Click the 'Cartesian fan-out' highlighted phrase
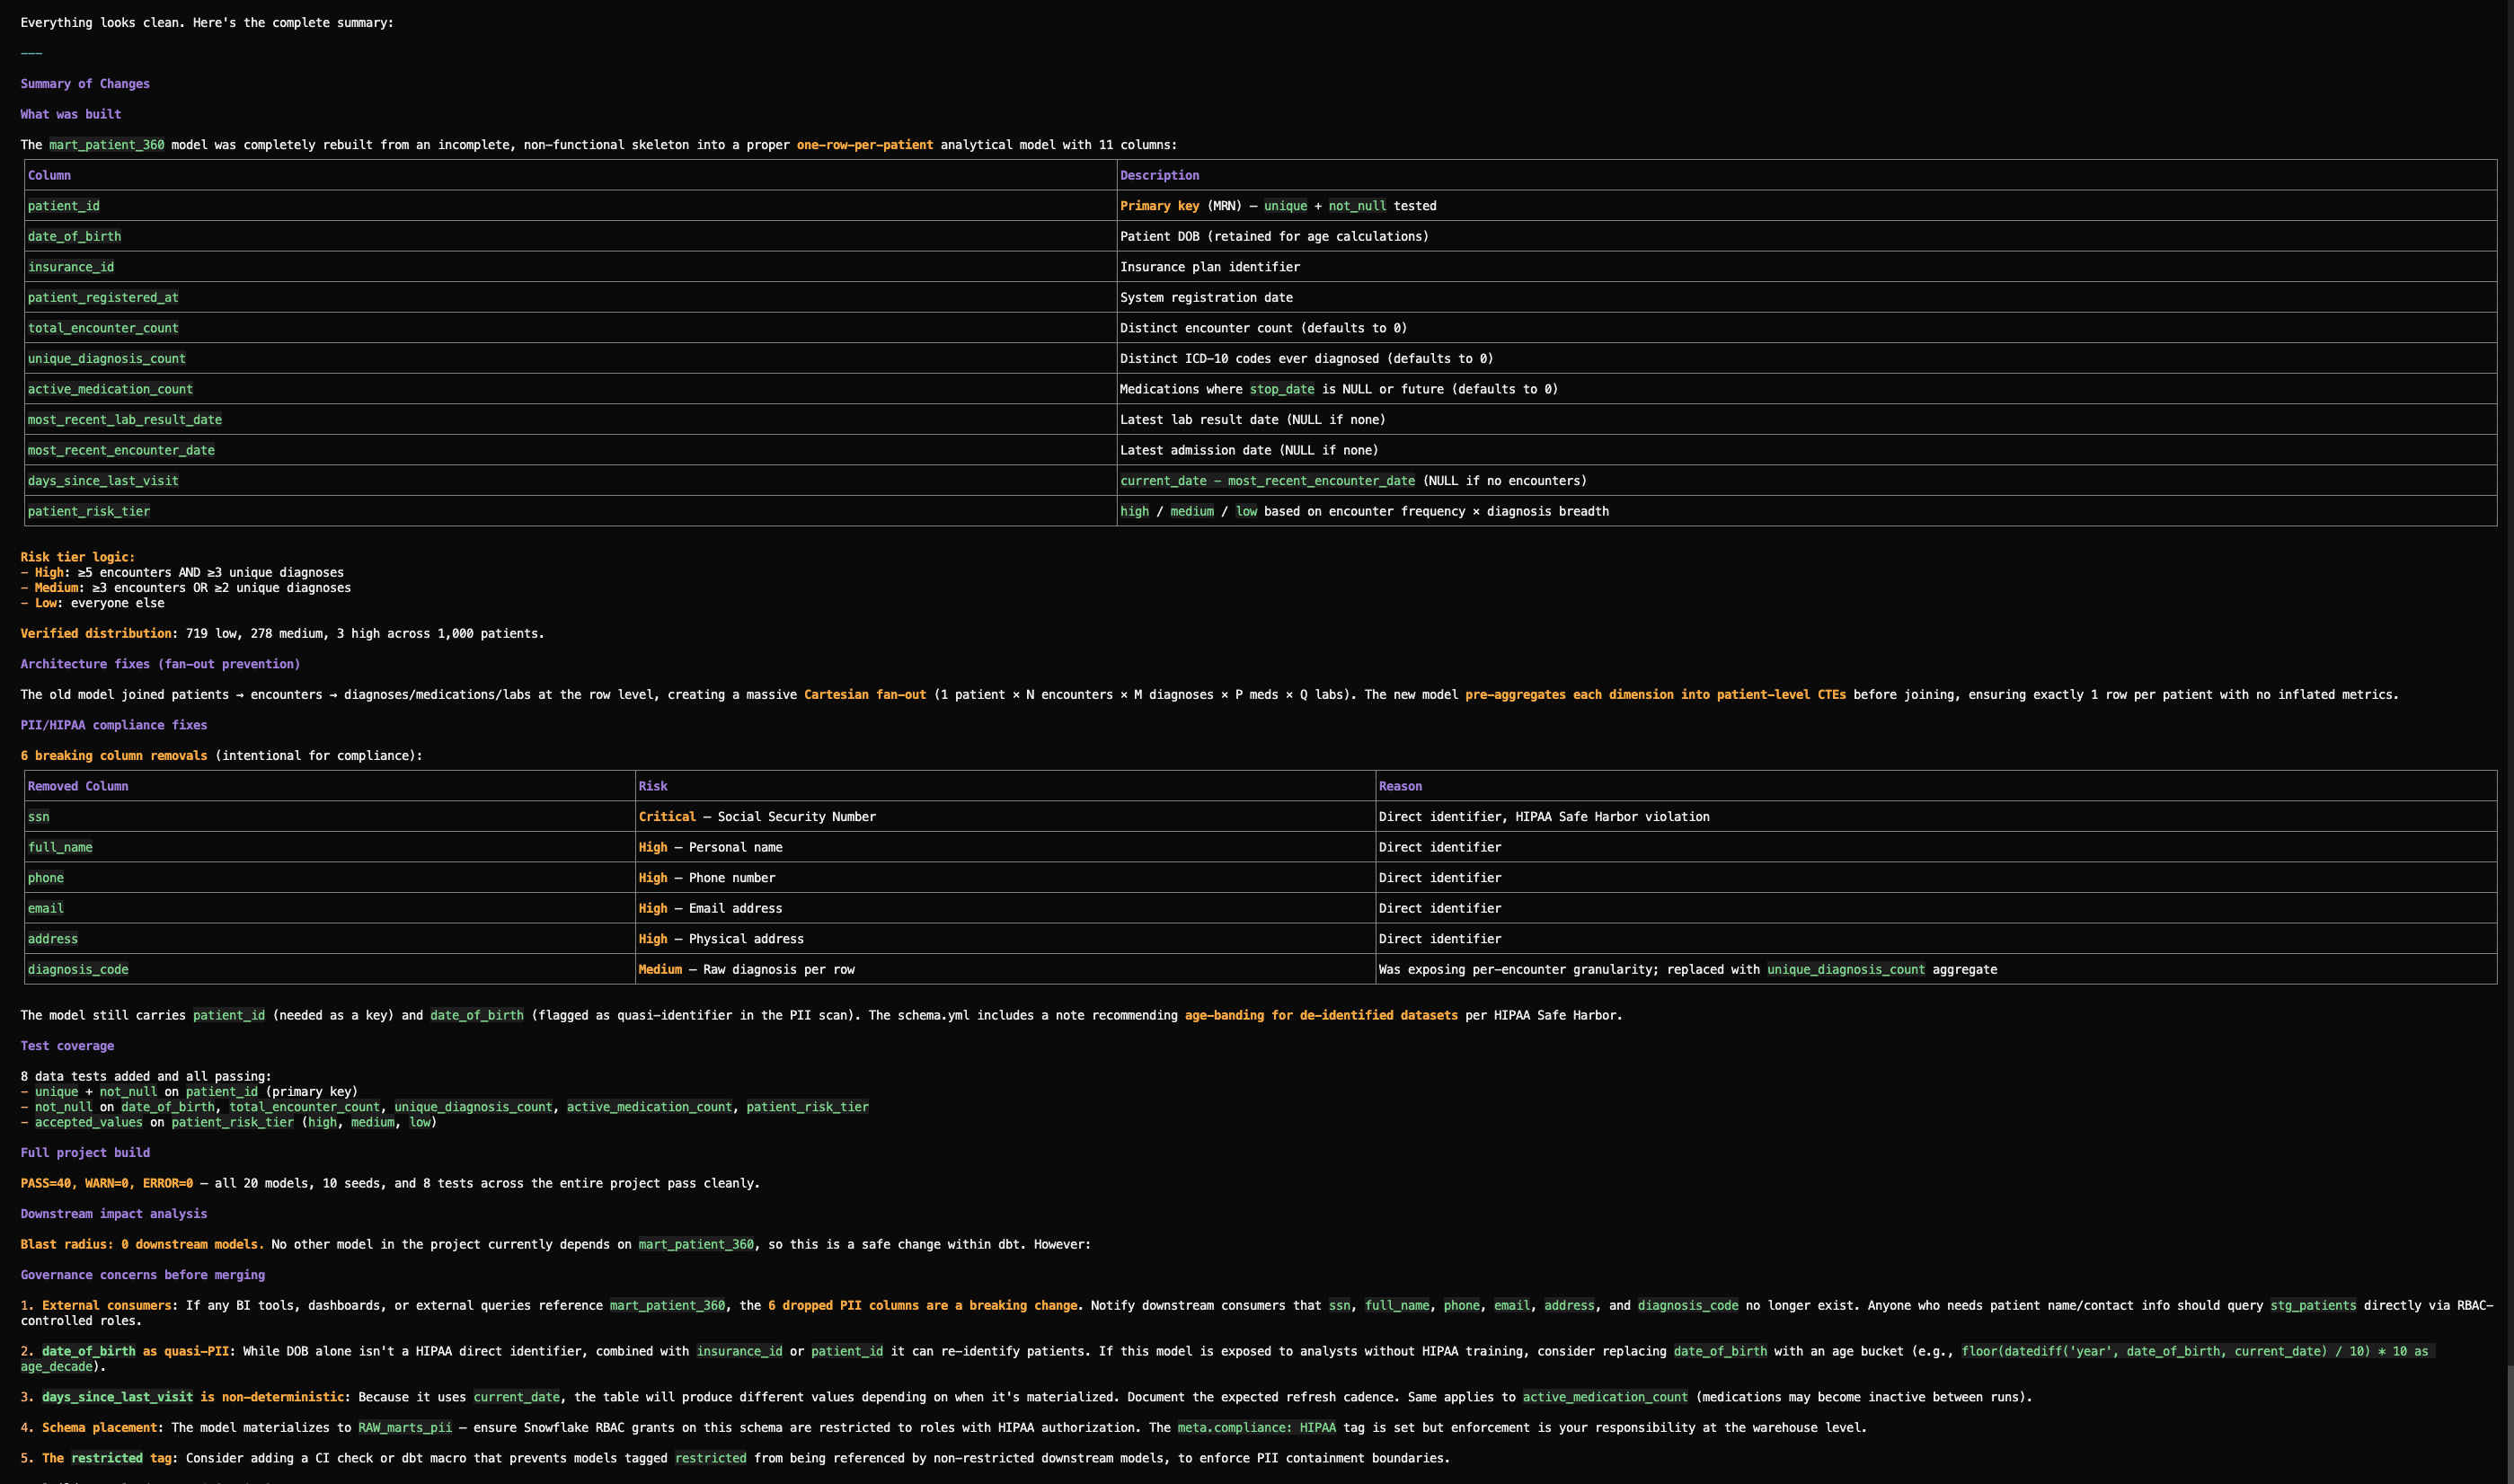 pos(865,695)
